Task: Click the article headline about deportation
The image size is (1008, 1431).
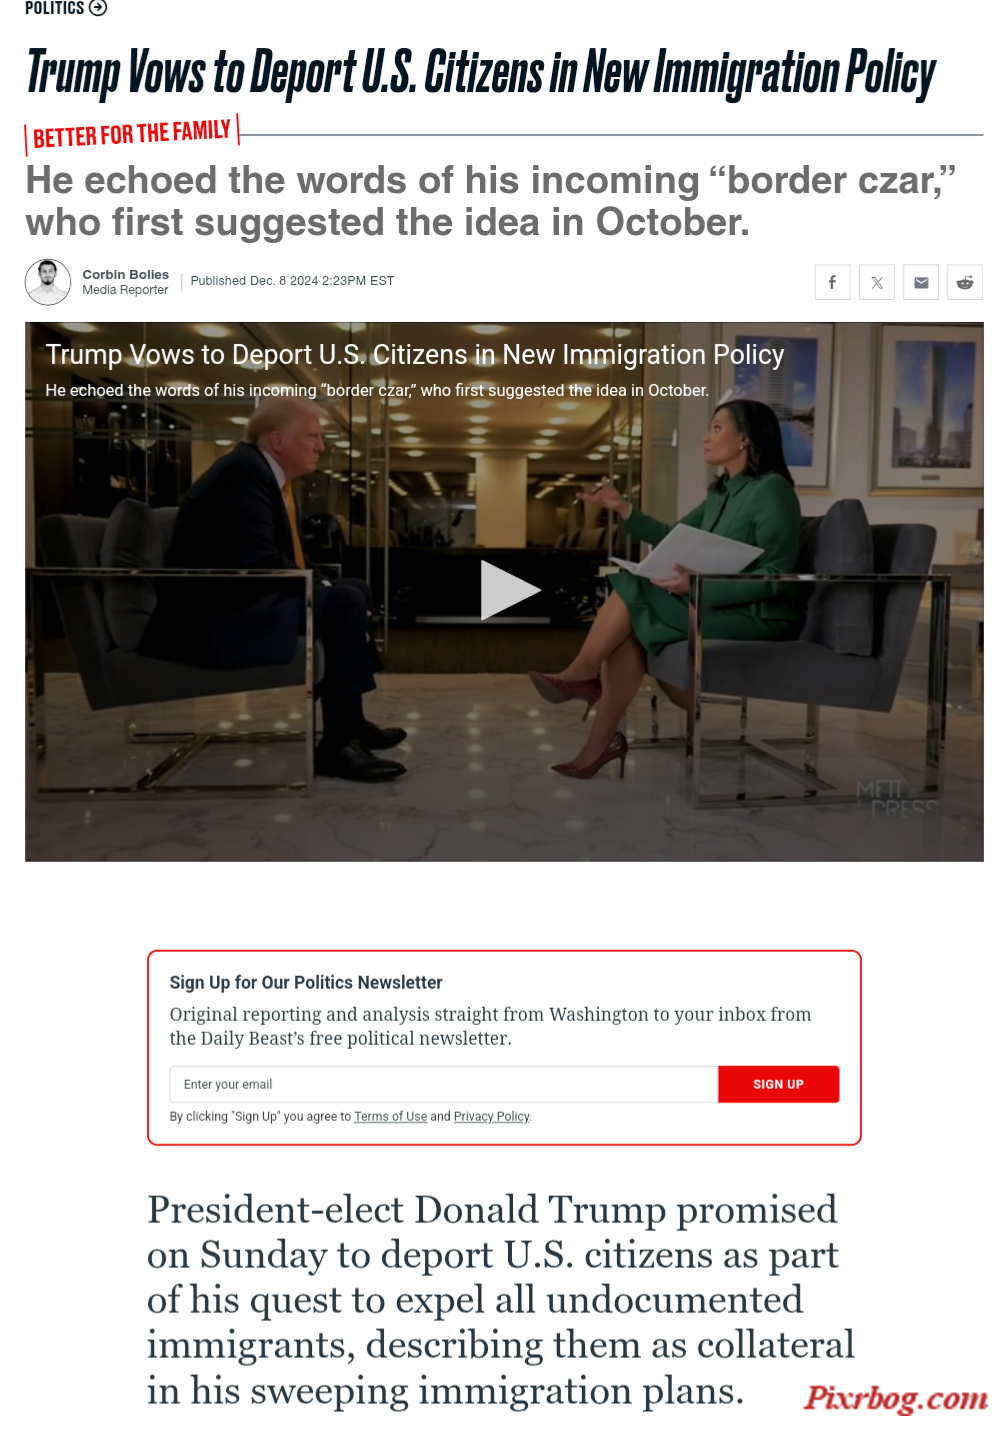Action: [480, 73]
